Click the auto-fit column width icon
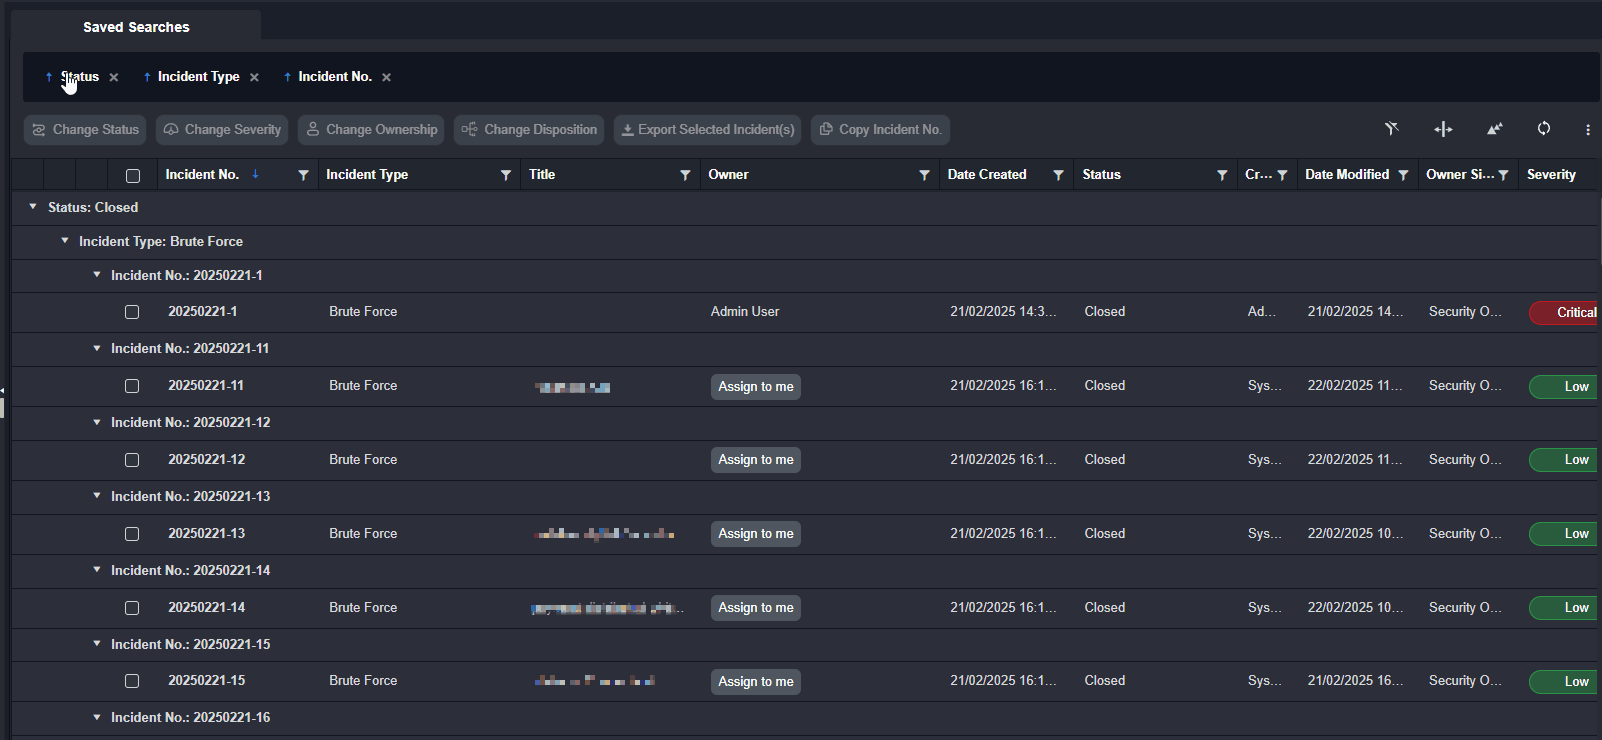The image size is (1602, 740). [1443, 129]
